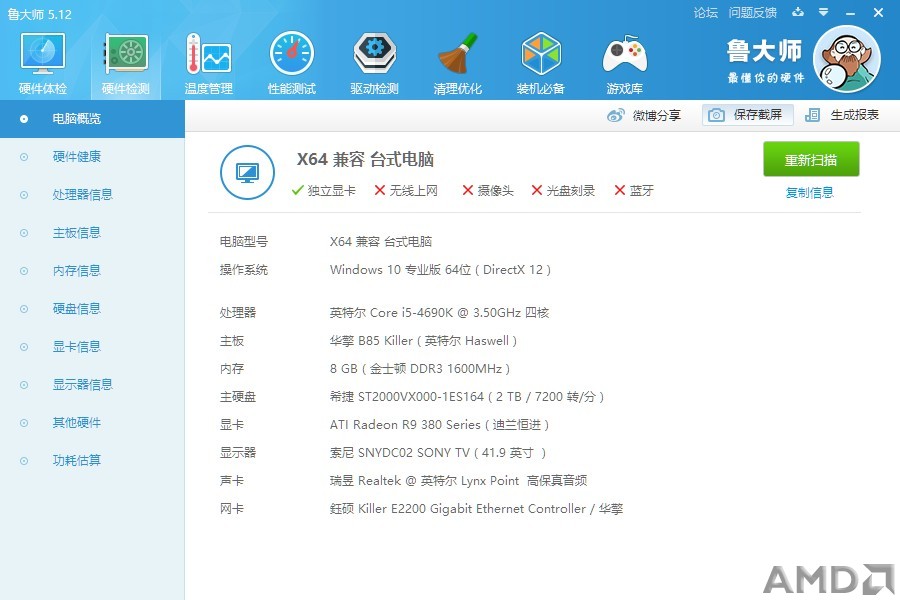Click the 瑞昱 Realtek sound card text

(x=458, y=481)
